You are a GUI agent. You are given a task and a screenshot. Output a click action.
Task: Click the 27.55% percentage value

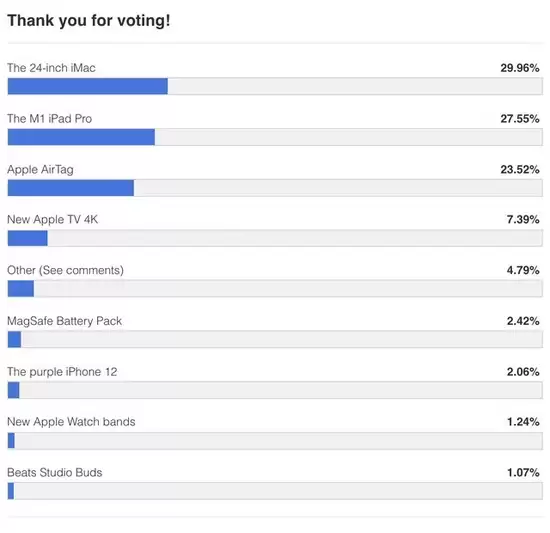pos(520,119)
